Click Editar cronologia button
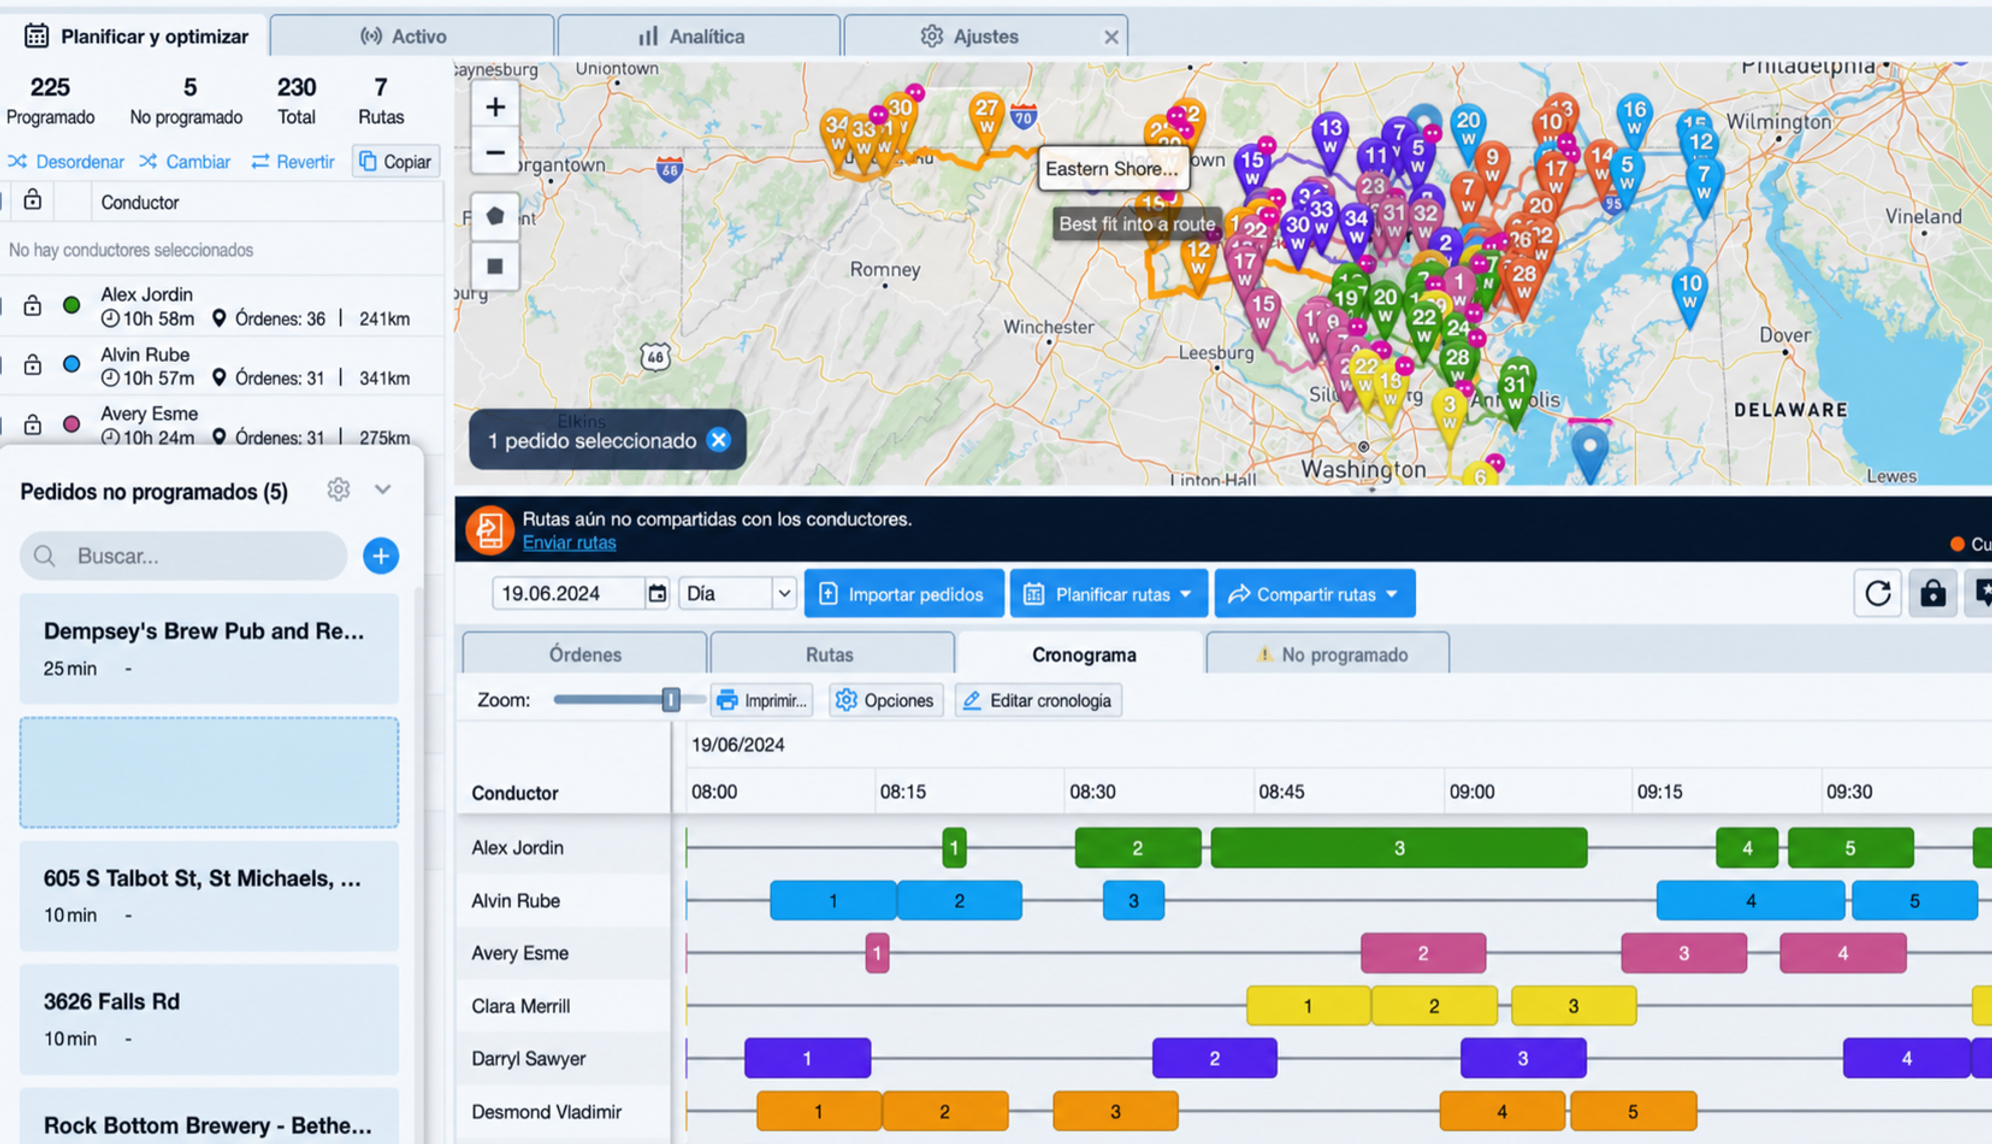The width and height of the screenshot is (1992, 1144). tap(1038, 700)
